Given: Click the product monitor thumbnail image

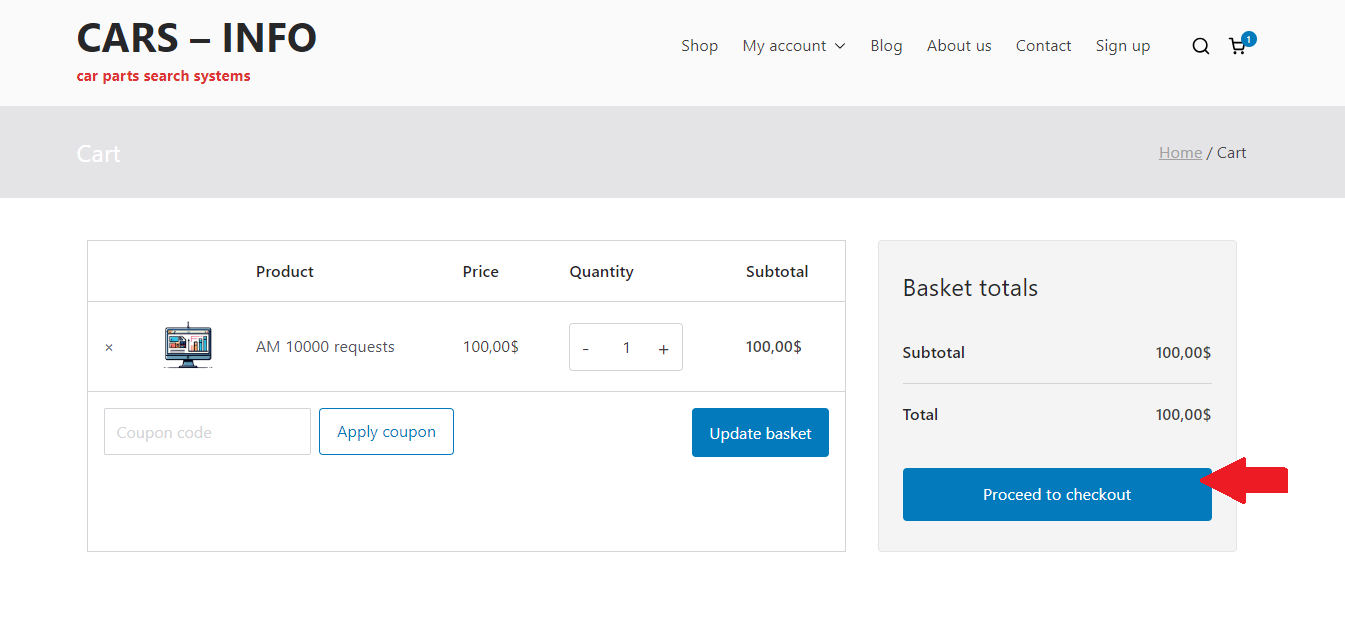Looking at the screenshot, I should tap(188, 346).
